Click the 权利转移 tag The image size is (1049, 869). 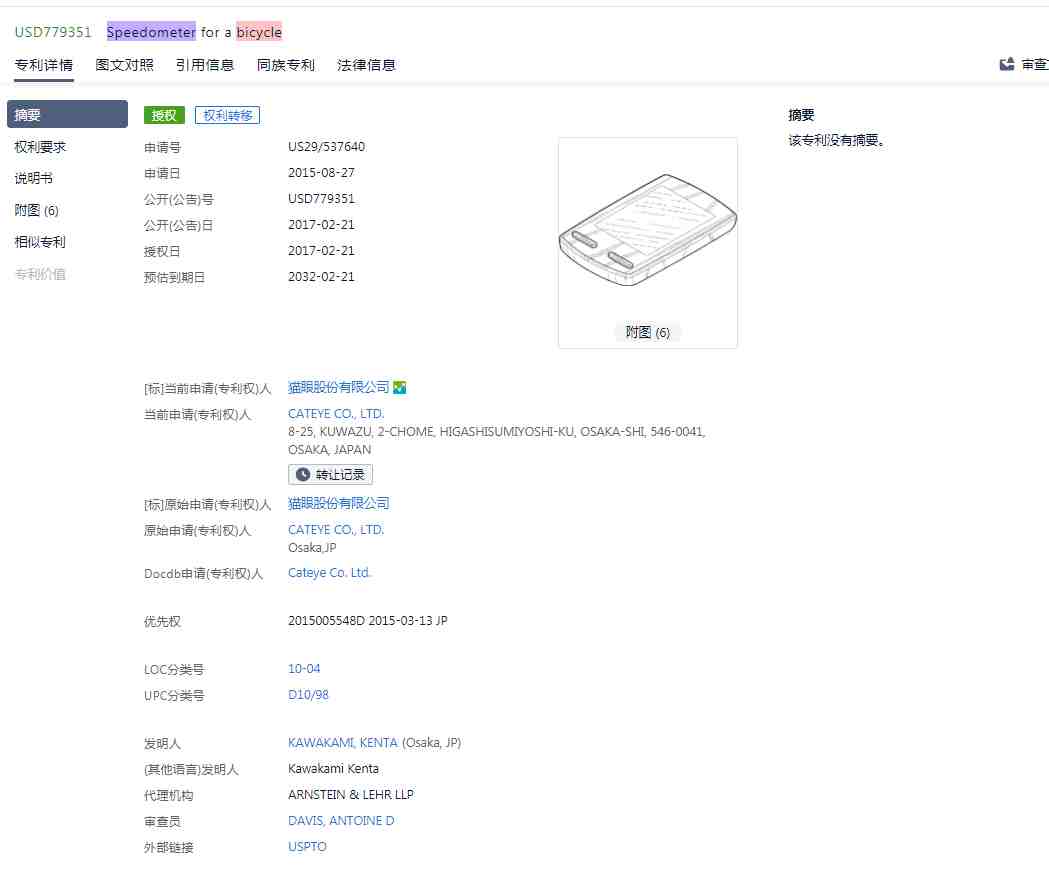tap(227, 116)
